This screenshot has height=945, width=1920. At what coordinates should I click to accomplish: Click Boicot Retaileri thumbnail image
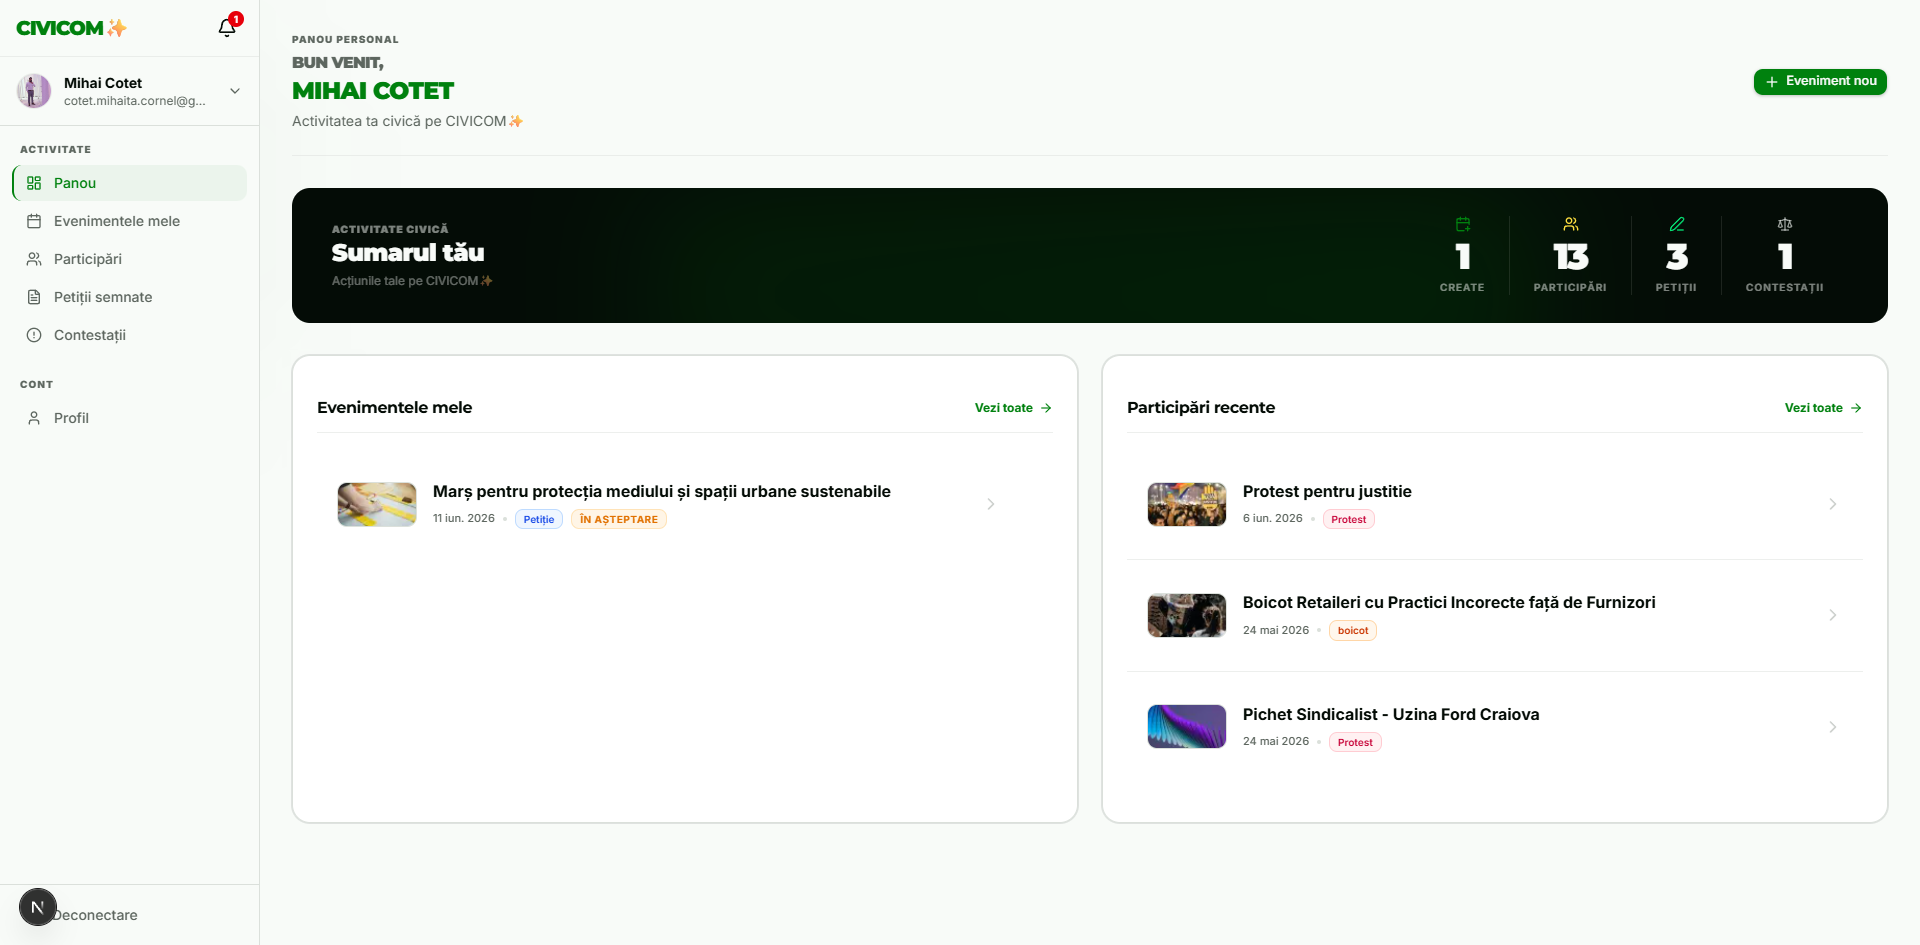1187,615
